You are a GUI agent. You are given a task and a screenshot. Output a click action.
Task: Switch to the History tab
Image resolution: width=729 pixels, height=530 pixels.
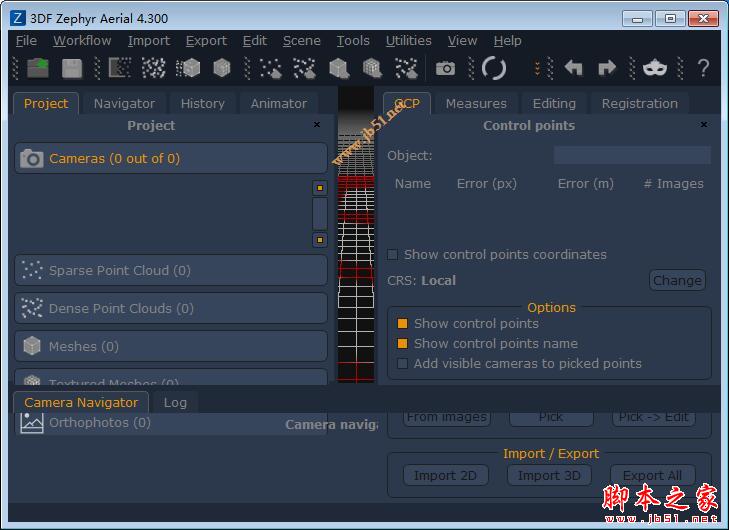point(203,103)
